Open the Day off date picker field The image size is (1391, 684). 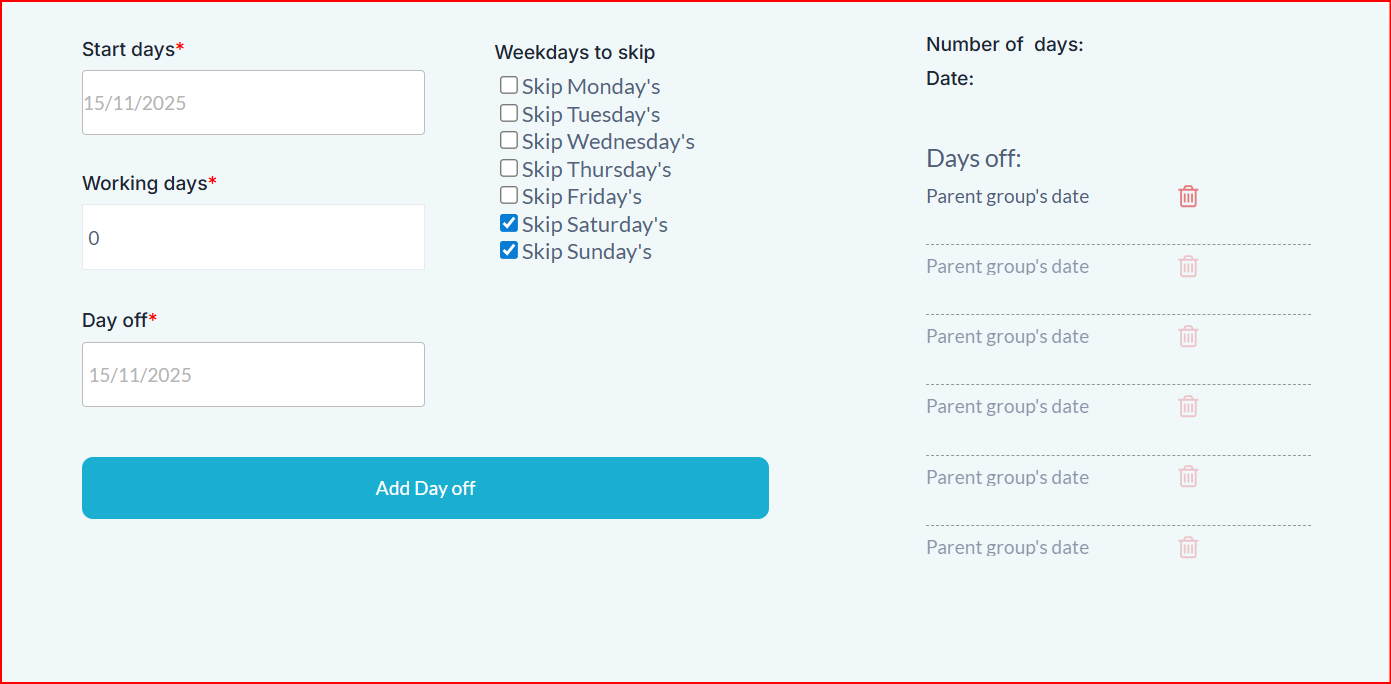[x=253, y=375]
